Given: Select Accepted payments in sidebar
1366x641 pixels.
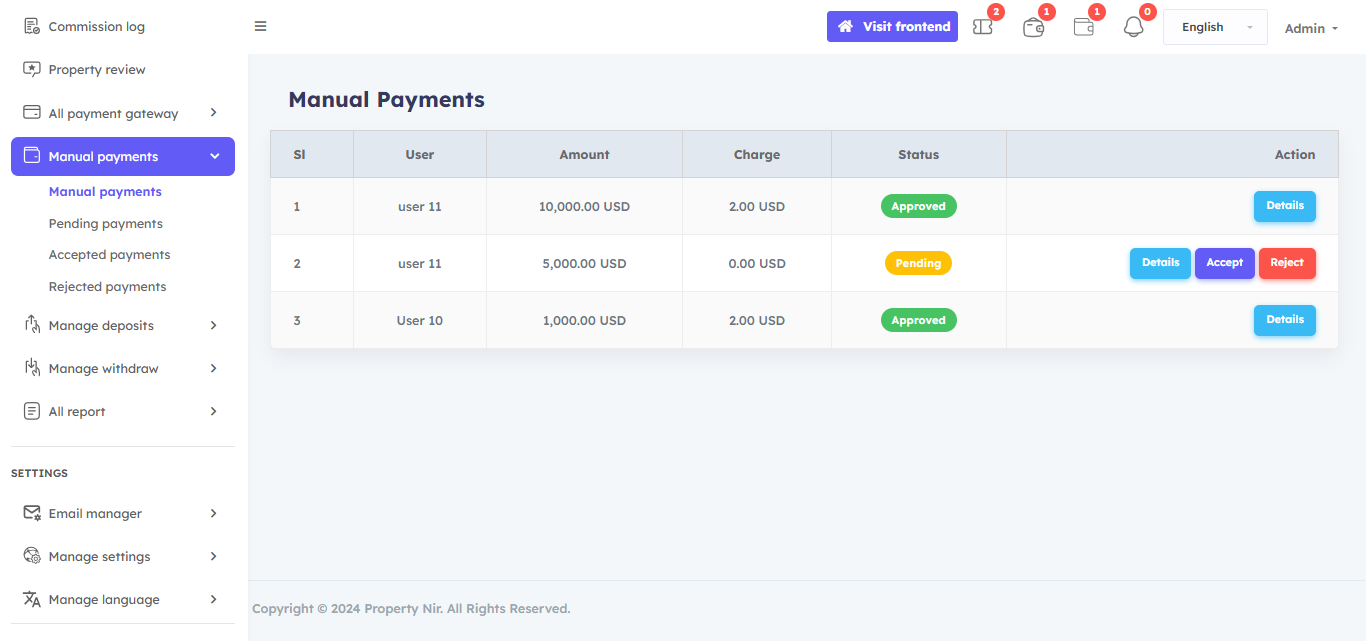Looking at the screenshot, I should (109, 255).
